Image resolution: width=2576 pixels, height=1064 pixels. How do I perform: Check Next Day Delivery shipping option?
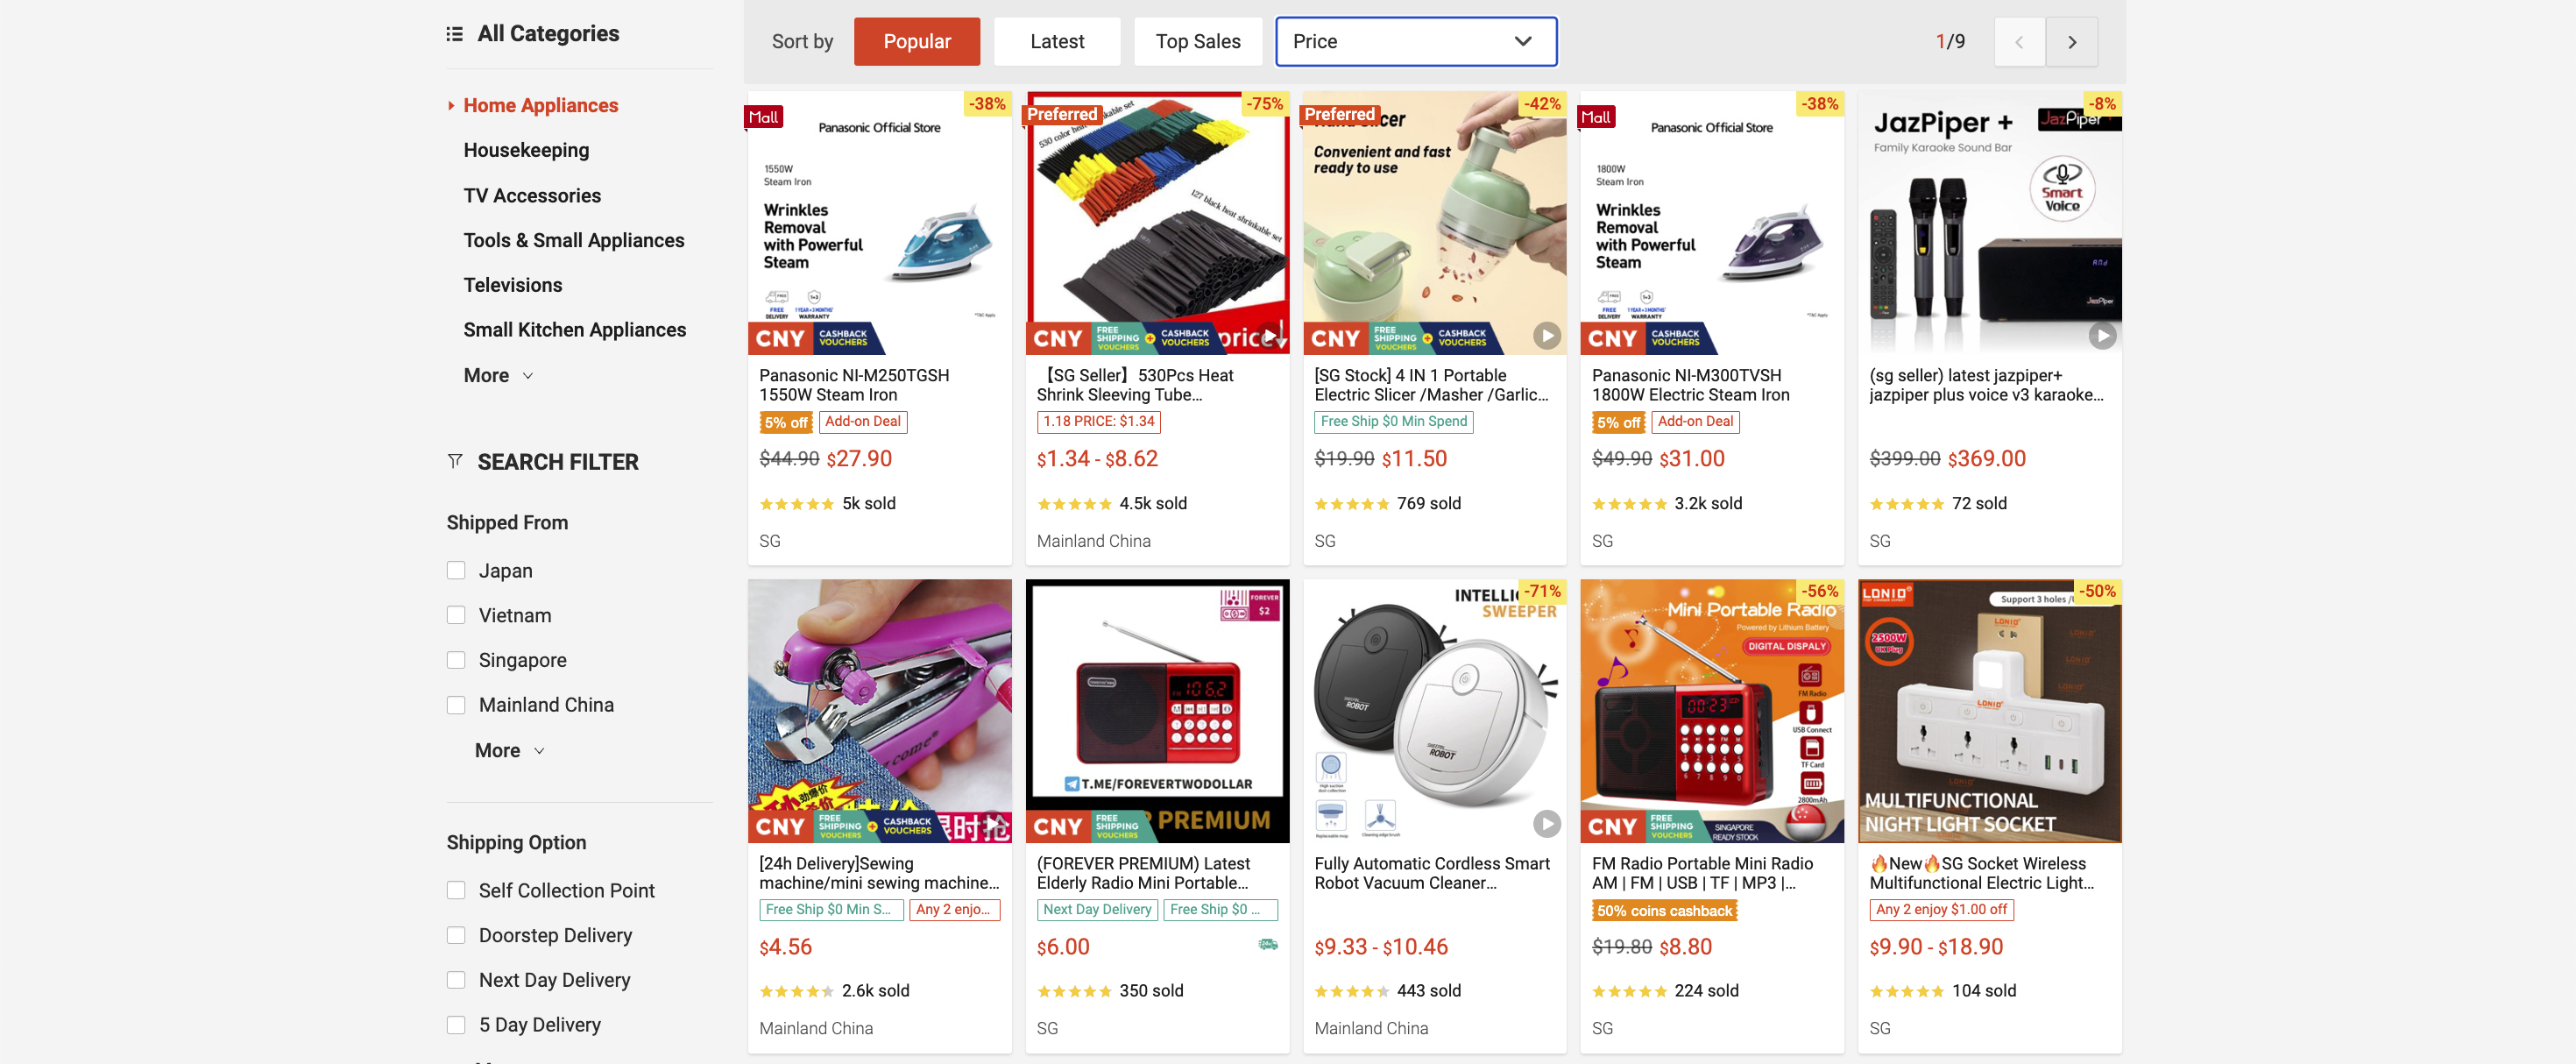point(456,979)
